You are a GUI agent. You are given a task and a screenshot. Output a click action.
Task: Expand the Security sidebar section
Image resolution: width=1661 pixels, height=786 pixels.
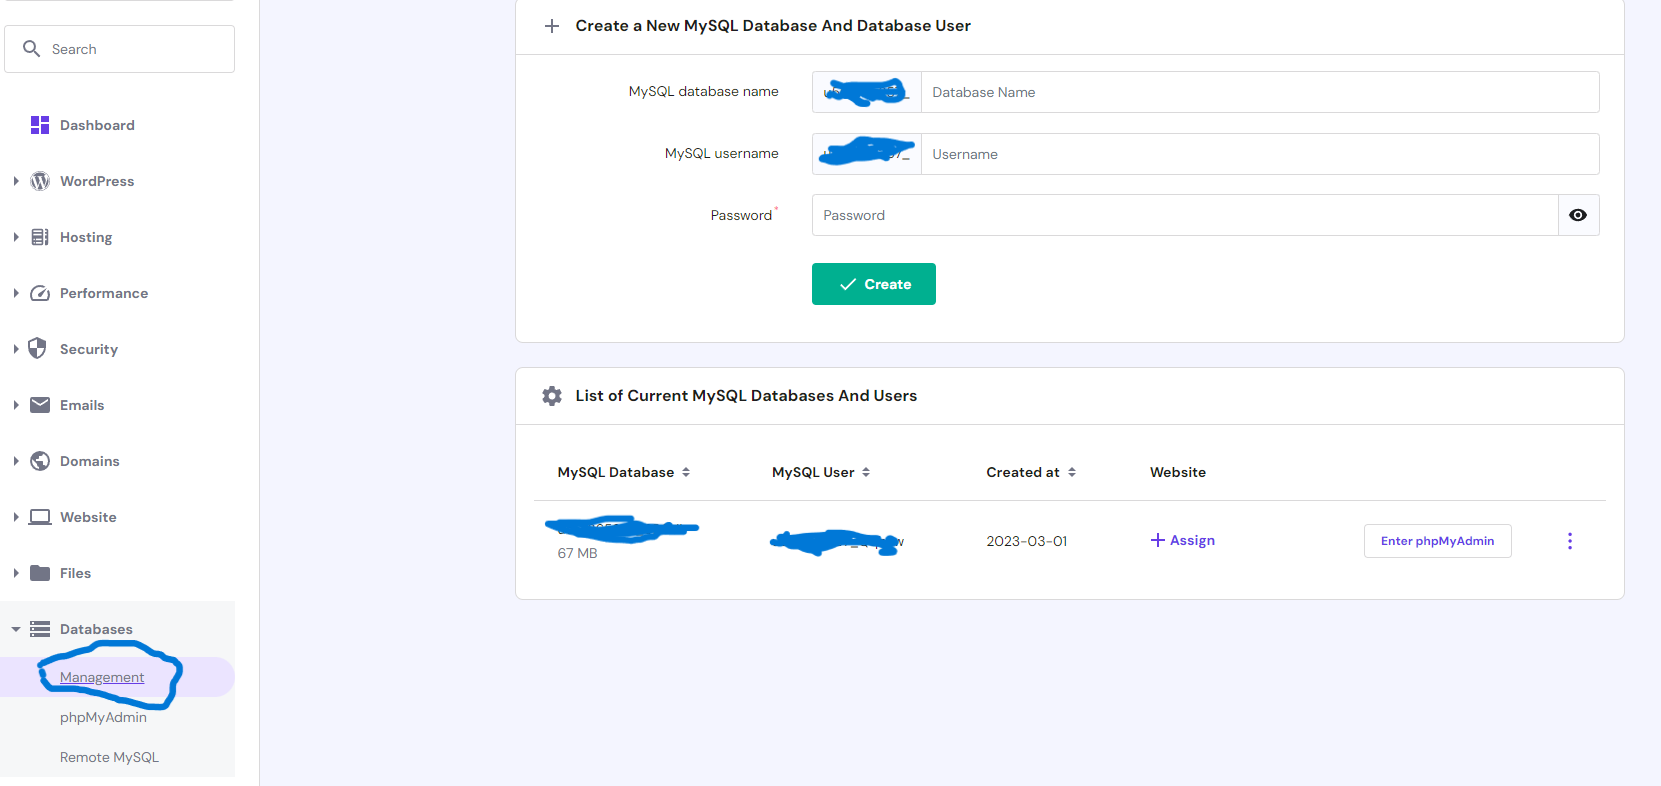pos(16,349)
